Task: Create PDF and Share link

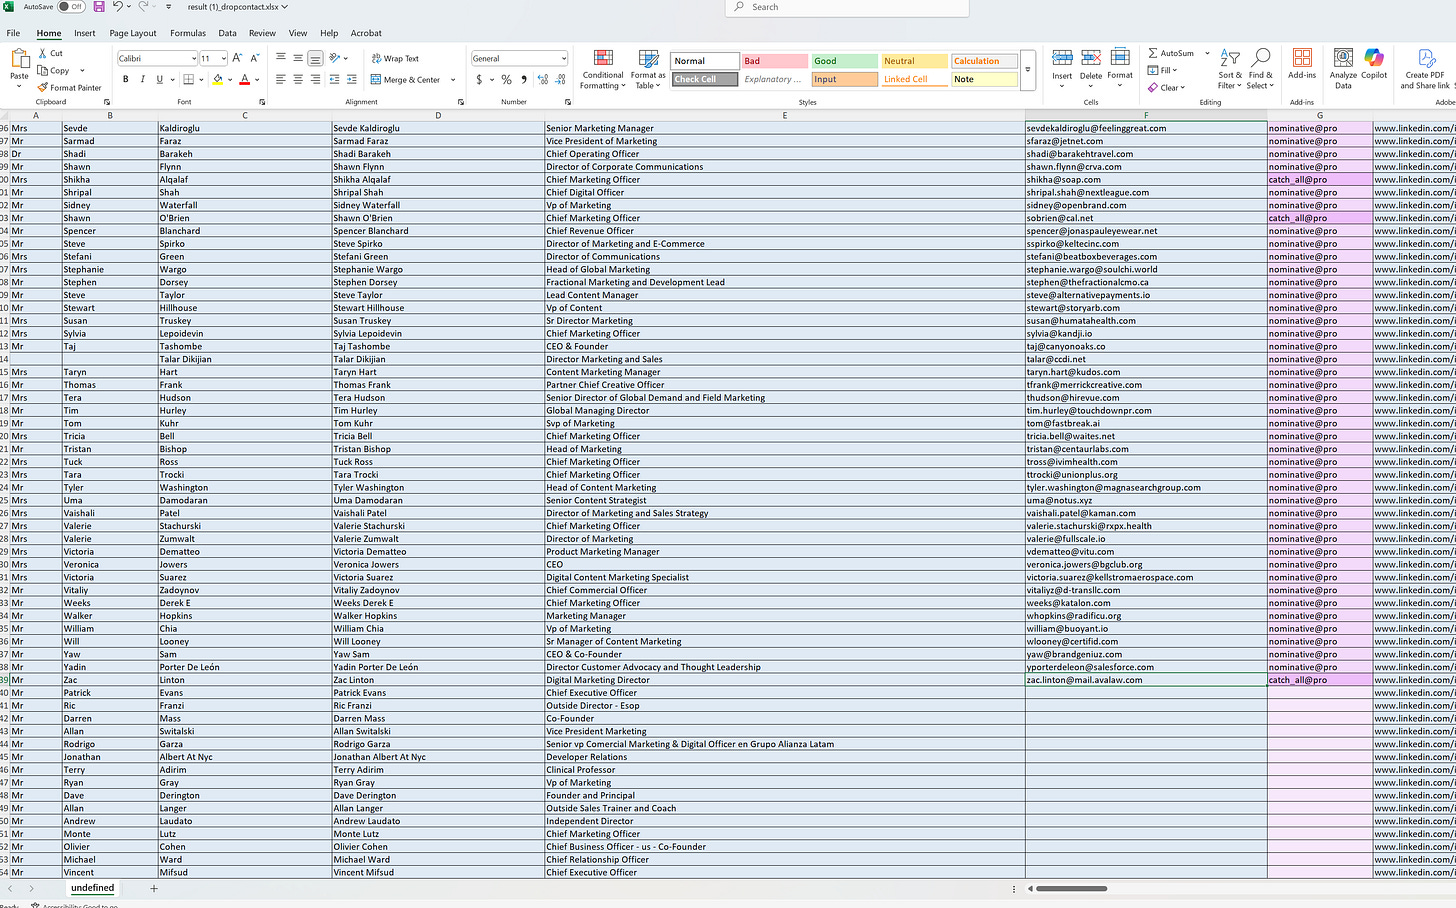Action: 1425,68
